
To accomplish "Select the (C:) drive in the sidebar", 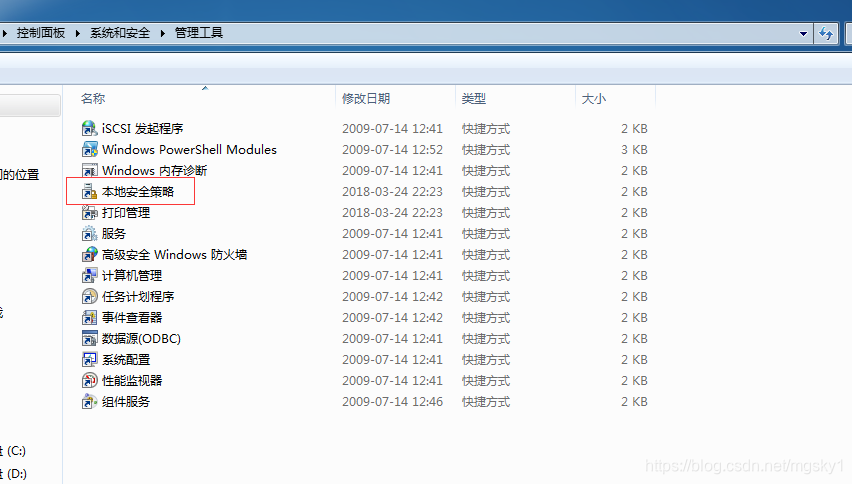I will [x=13, y=451].
